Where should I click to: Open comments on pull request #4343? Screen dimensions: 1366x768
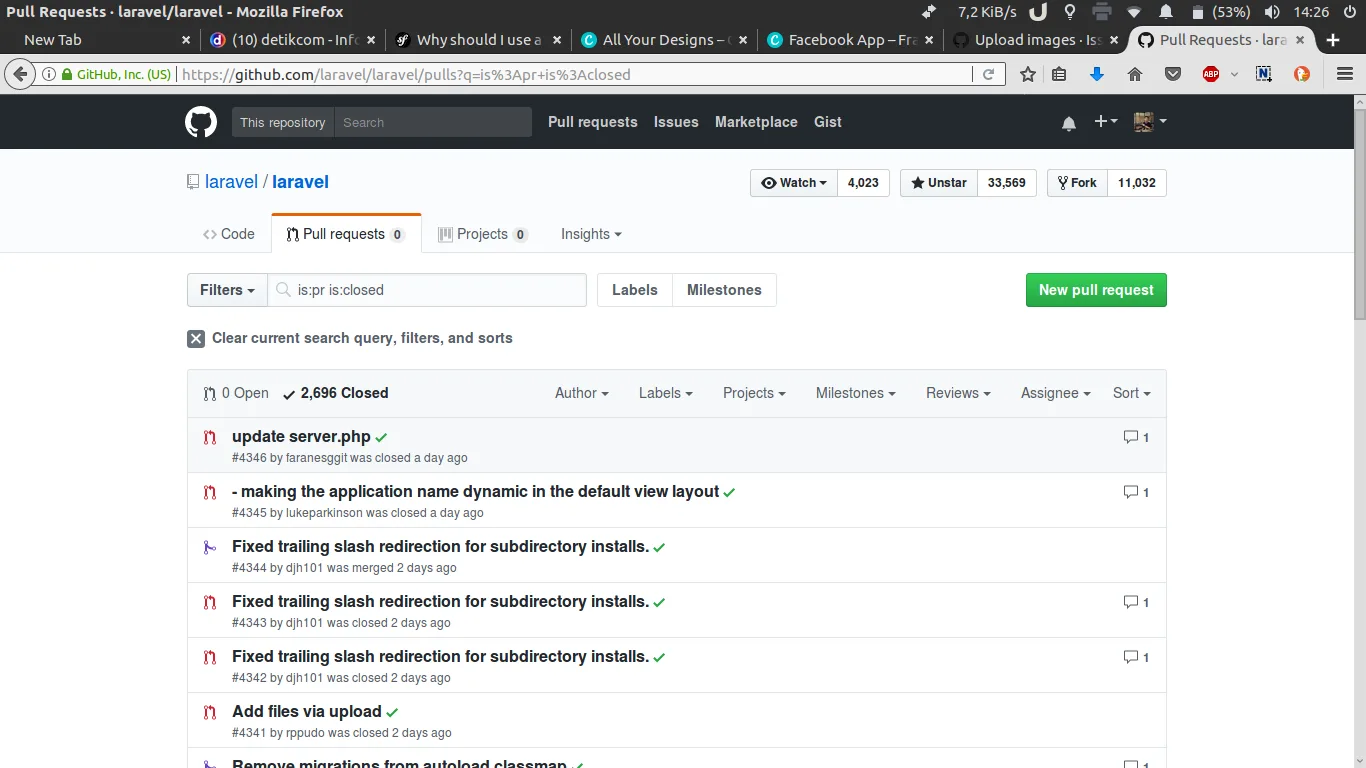pos(1136,602)
